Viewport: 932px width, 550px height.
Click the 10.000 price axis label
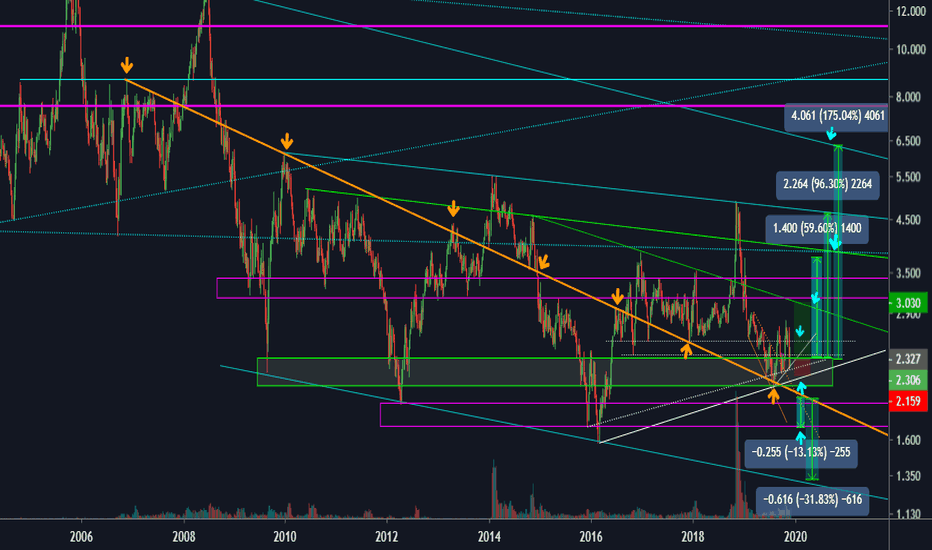click(910, 49)
